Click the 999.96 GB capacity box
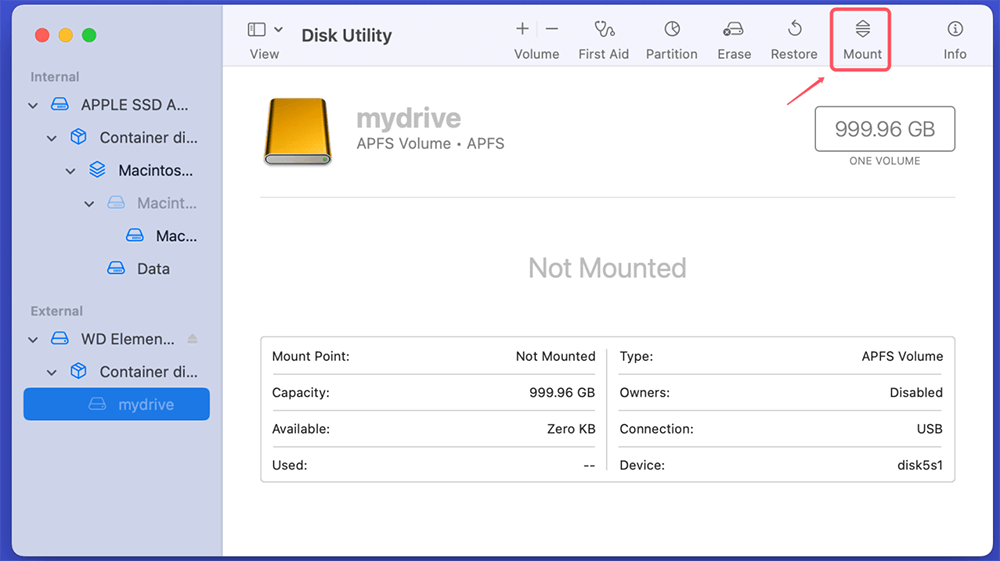The height and width of the screenshot is (561, 1000). click(884, 129)
